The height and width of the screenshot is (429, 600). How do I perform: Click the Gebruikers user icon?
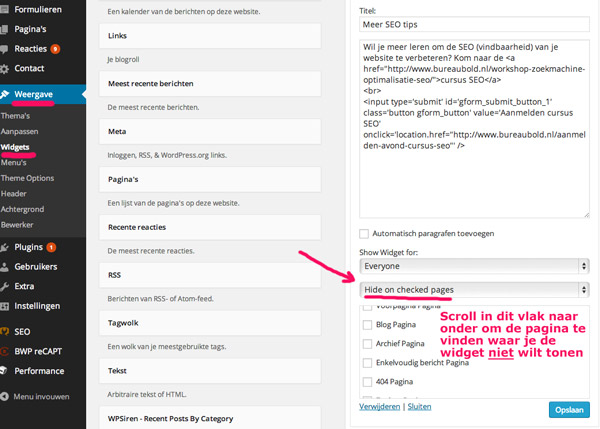4,267
